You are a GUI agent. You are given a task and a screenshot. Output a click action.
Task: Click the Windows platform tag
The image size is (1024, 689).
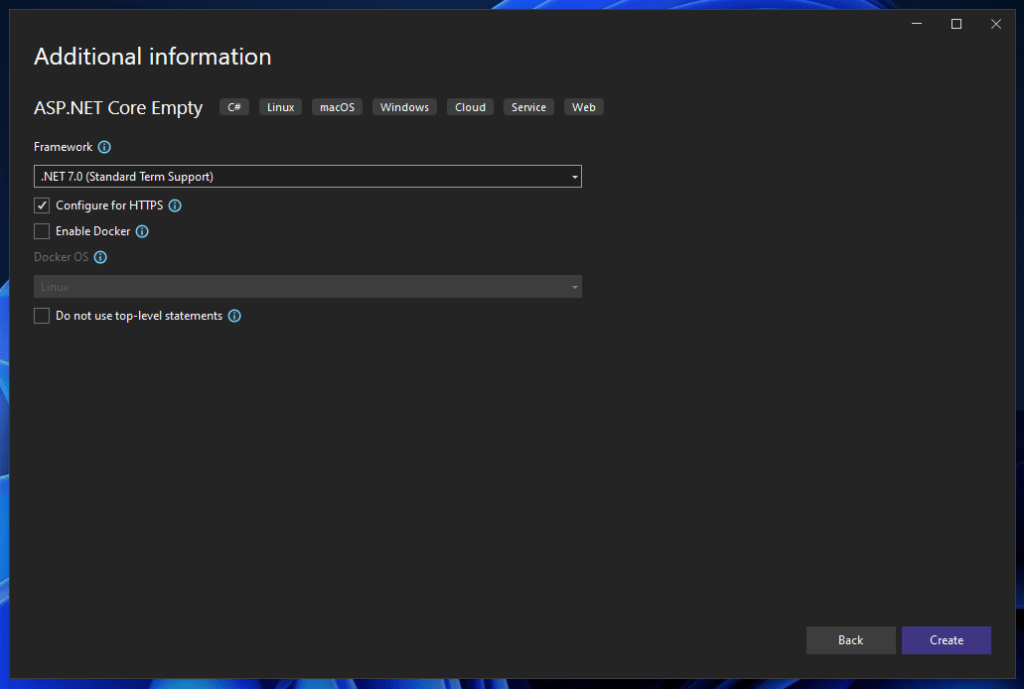(x=404, y=107)
